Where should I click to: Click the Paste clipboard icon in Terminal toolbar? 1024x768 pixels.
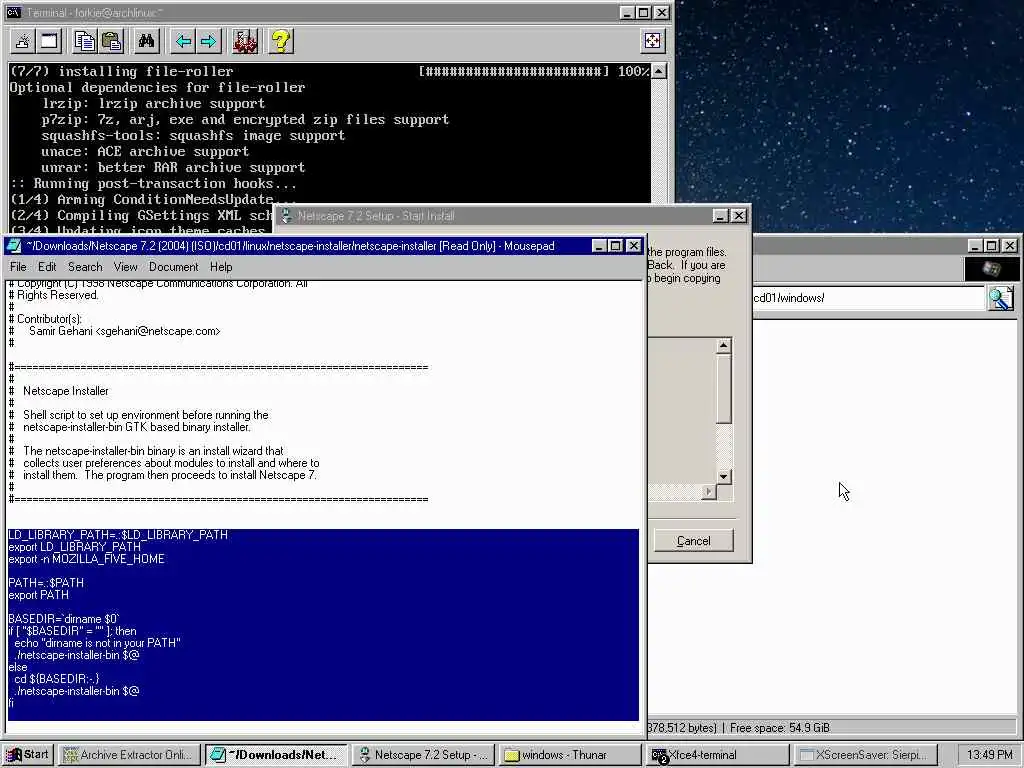pyautogui.click(x=112, y=42)
